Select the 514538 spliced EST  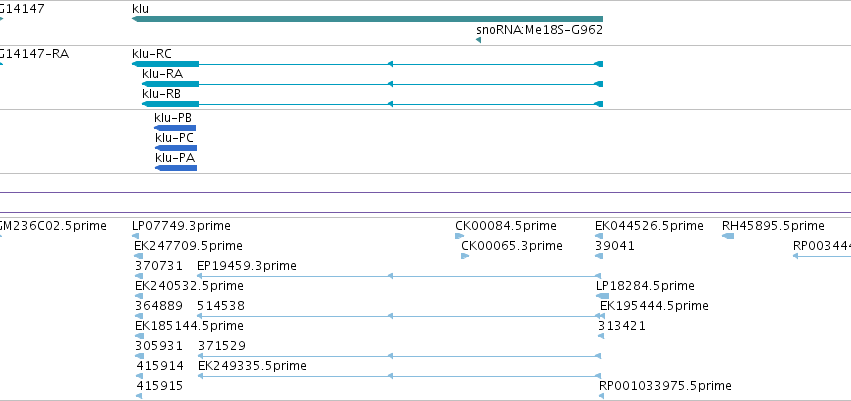click(x=401, y=316)
